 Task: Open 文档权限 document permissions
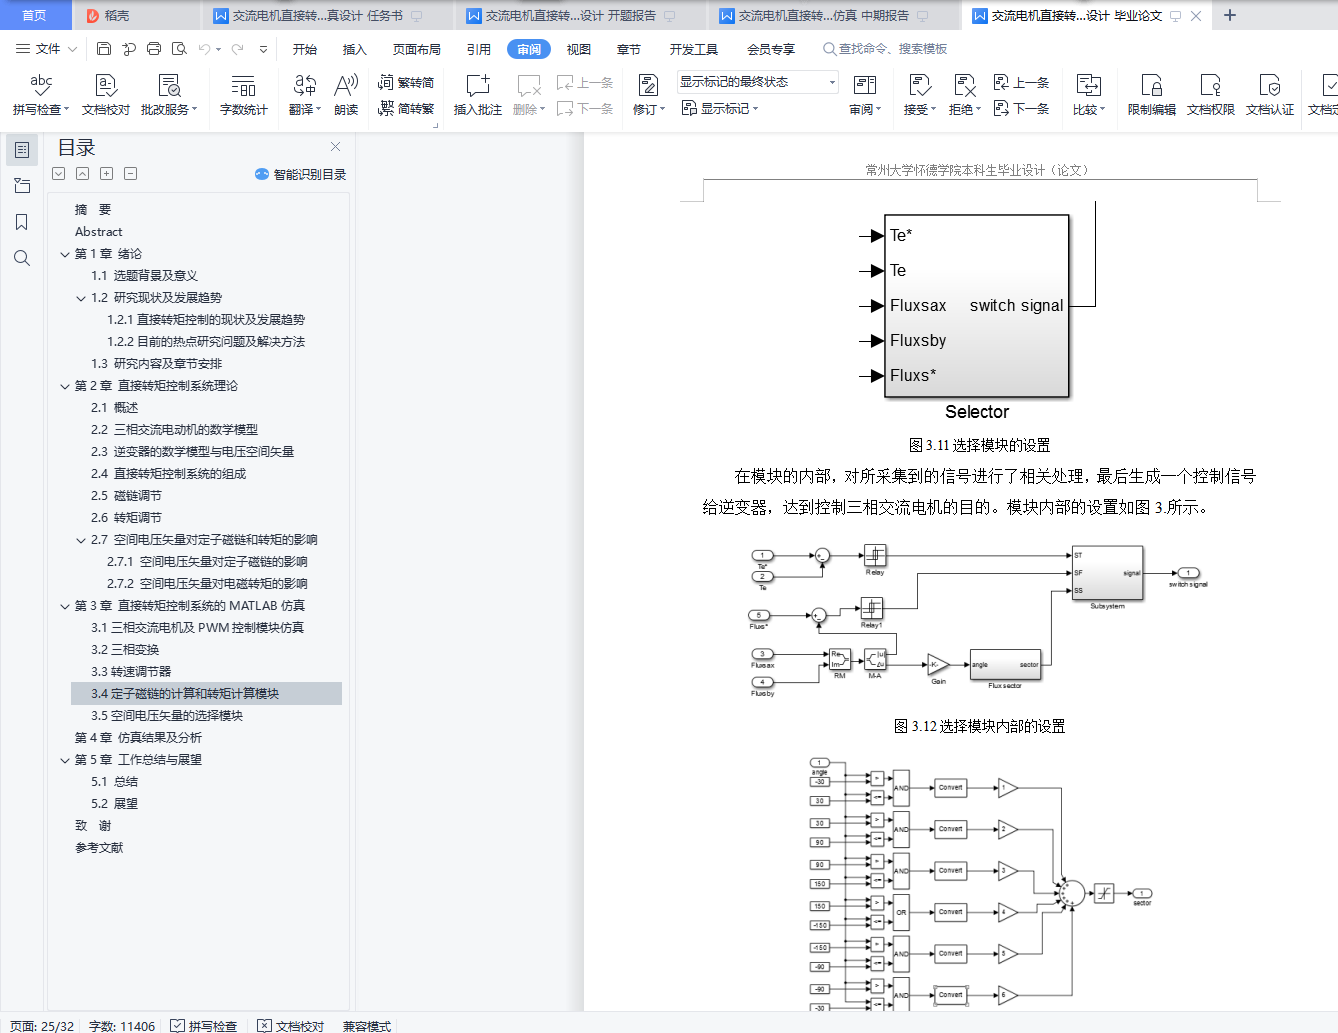click(x=1210, y=95)
